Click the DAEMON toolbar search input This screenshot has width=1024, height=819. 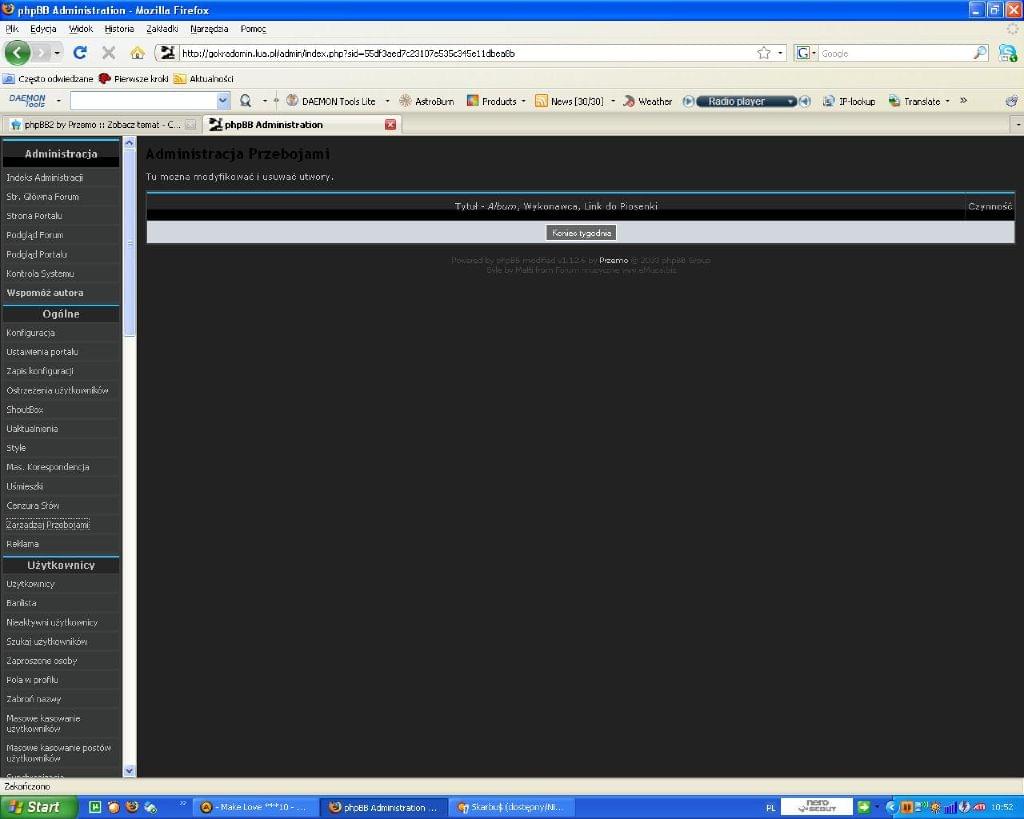click(144, 101)
